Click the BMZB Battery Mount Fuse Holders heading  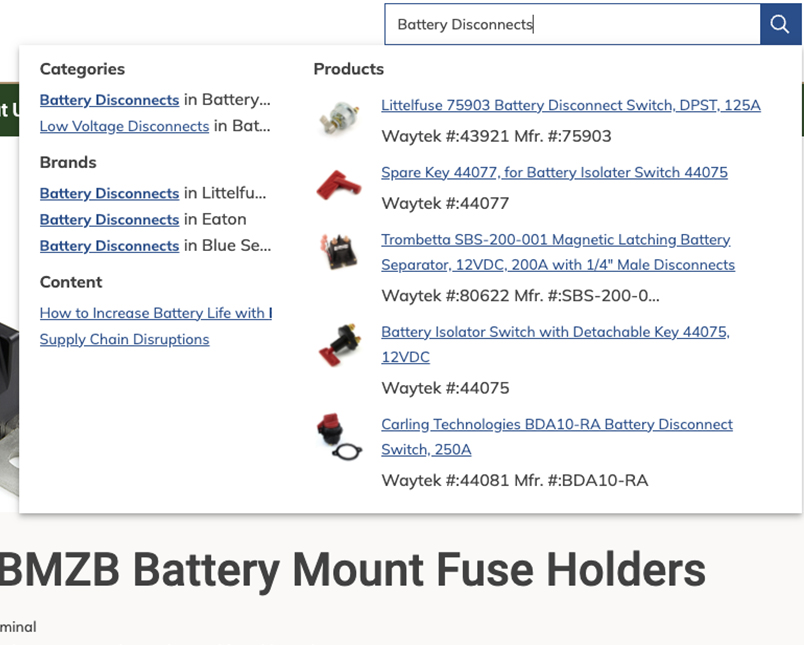(353, 570)
